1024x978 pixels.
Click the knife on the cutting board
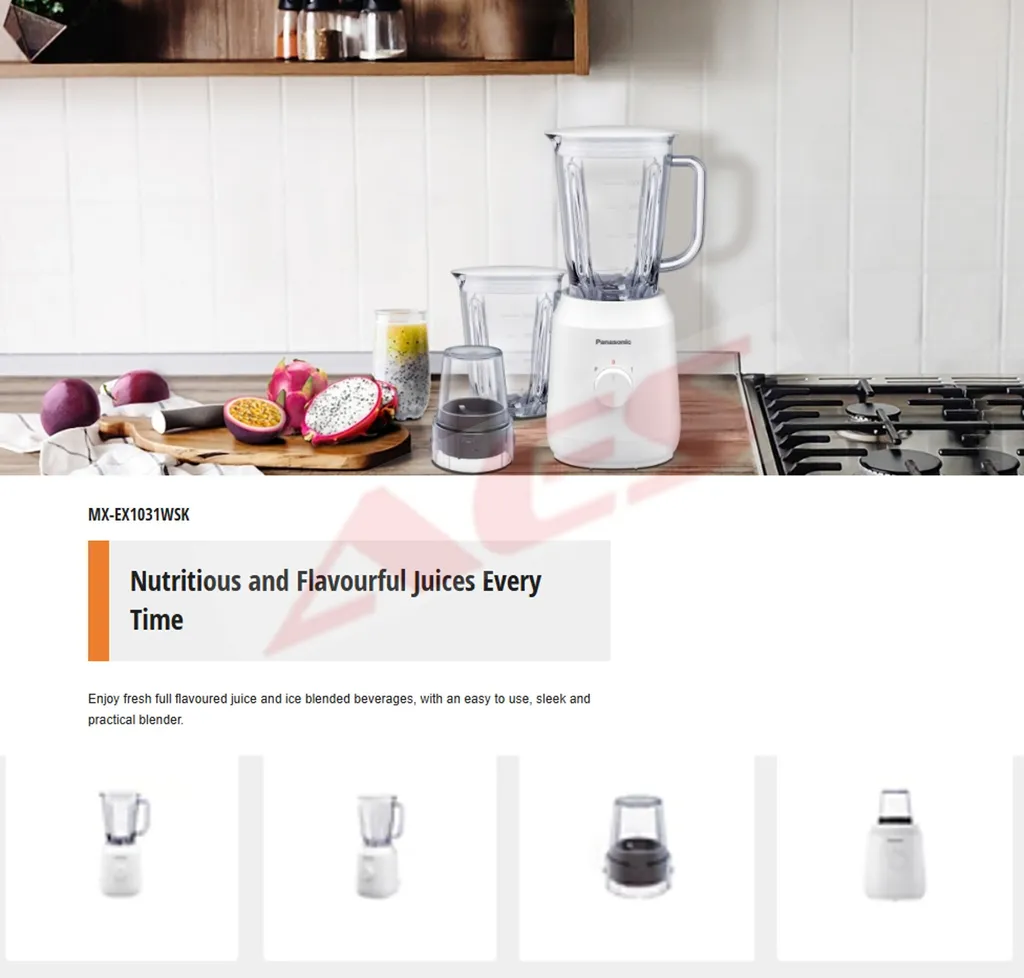click(x=189, y=418)
